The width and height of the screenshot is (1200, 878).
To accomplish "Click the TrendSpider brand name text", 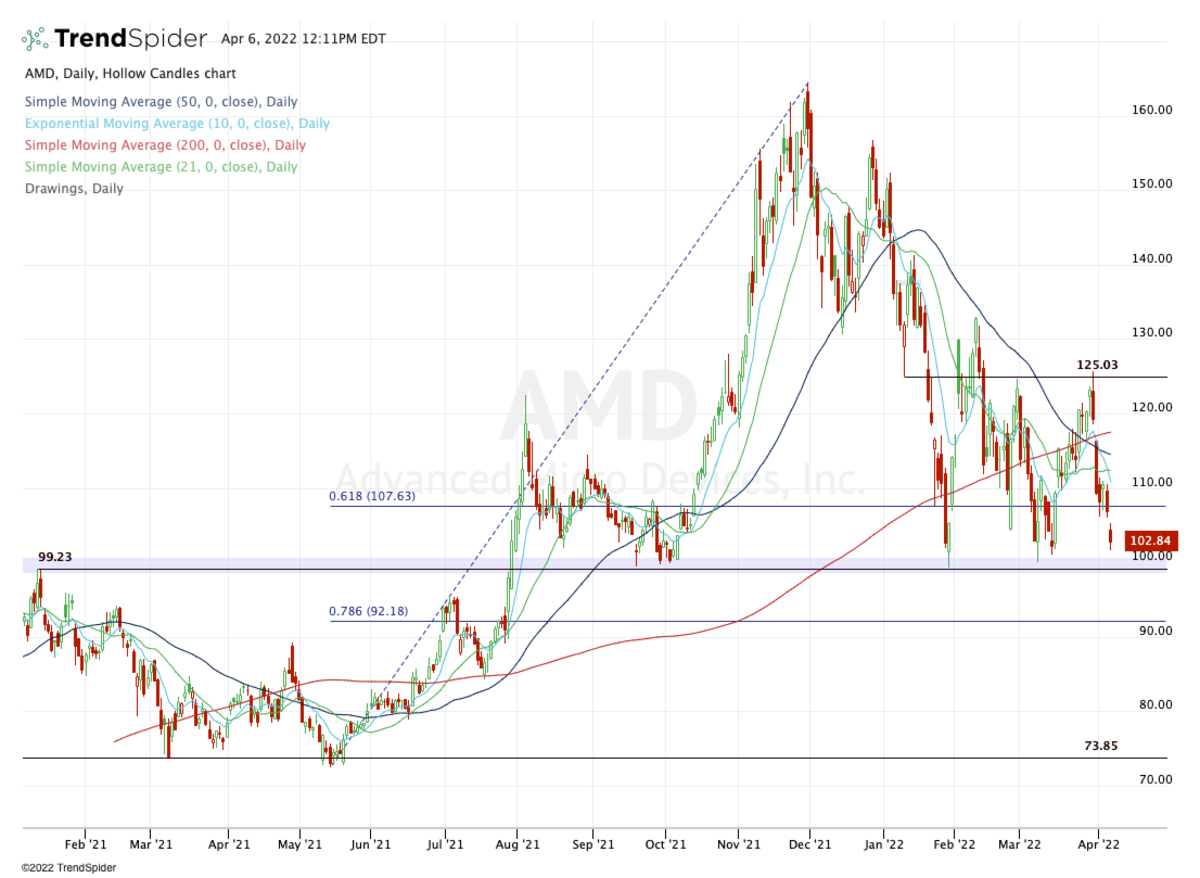I will (130, 39).
